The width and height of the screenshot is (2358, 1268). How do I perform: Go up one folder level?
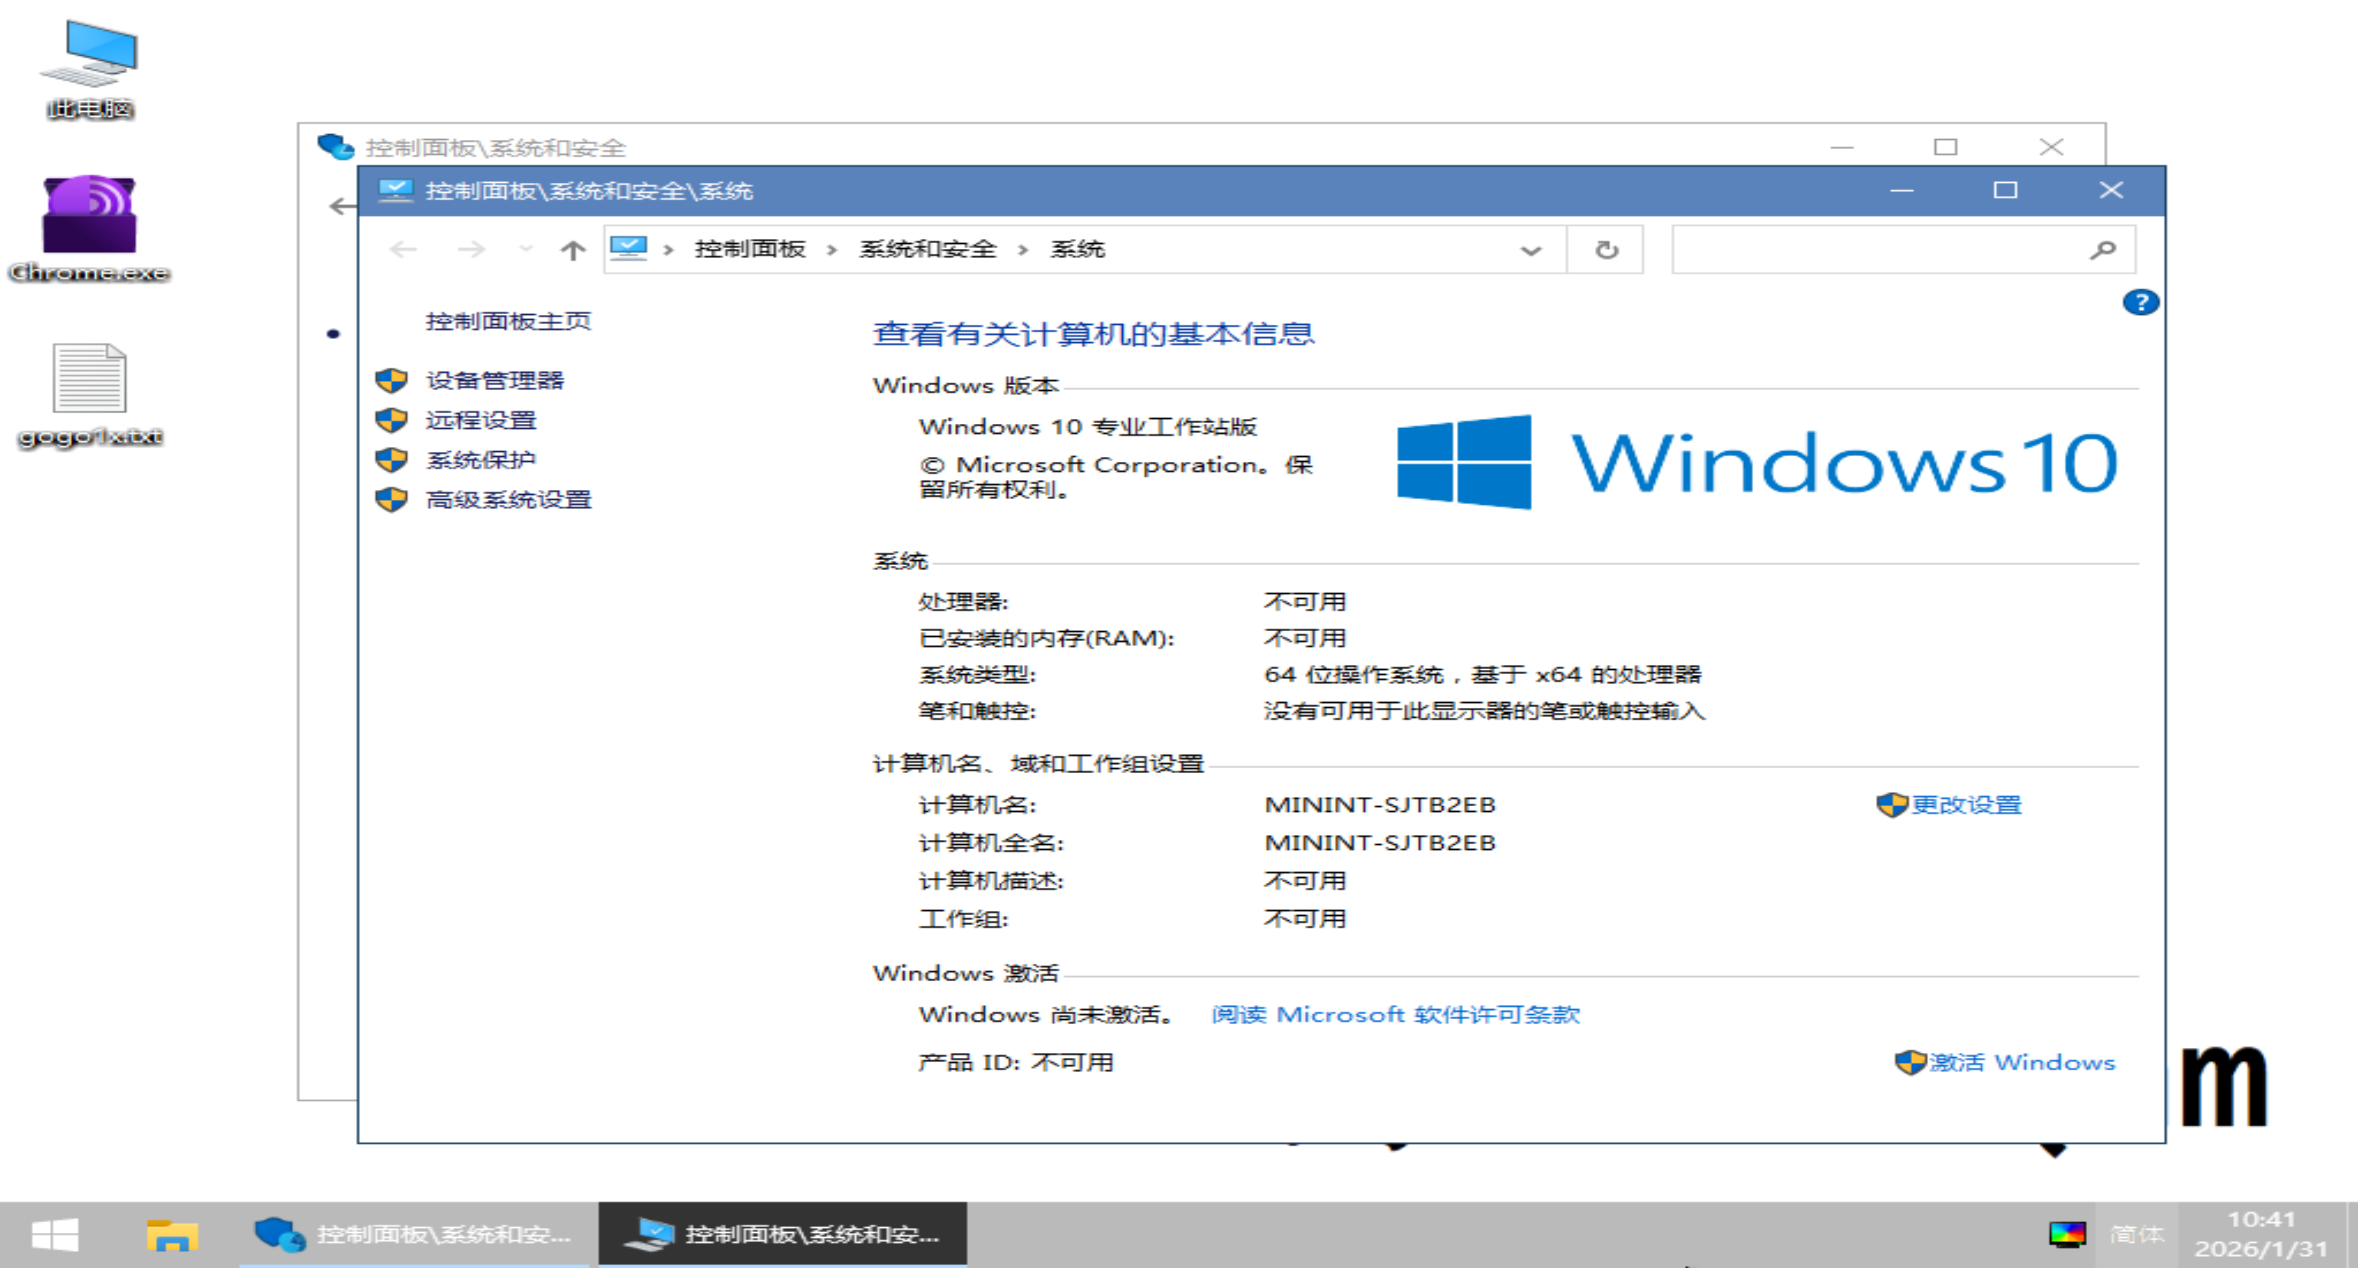point(572,250)
